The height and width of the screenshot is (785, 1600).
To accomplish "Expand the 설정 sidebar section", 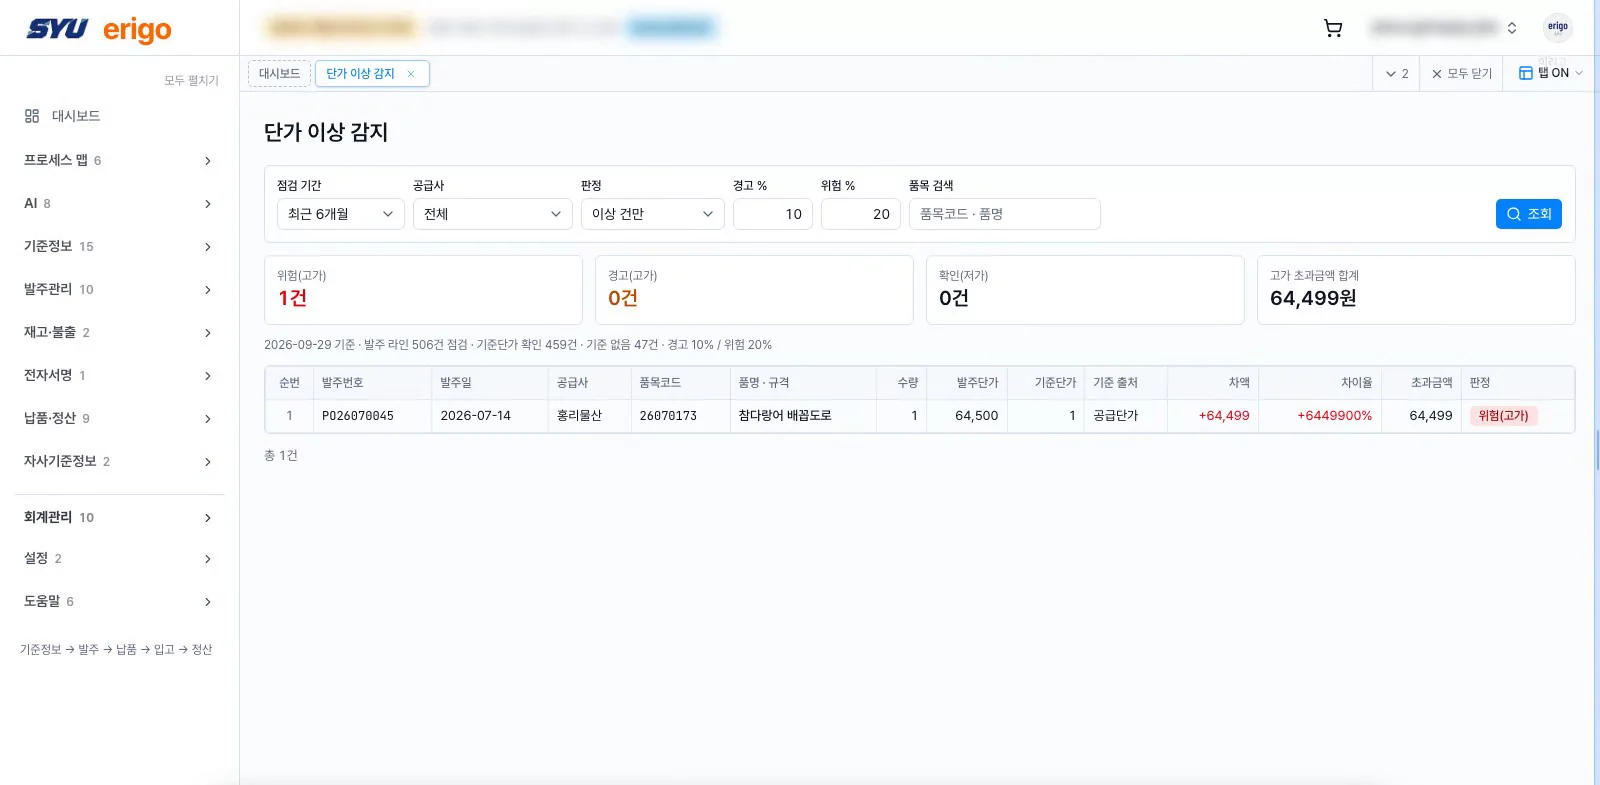I will click(119, 558).
